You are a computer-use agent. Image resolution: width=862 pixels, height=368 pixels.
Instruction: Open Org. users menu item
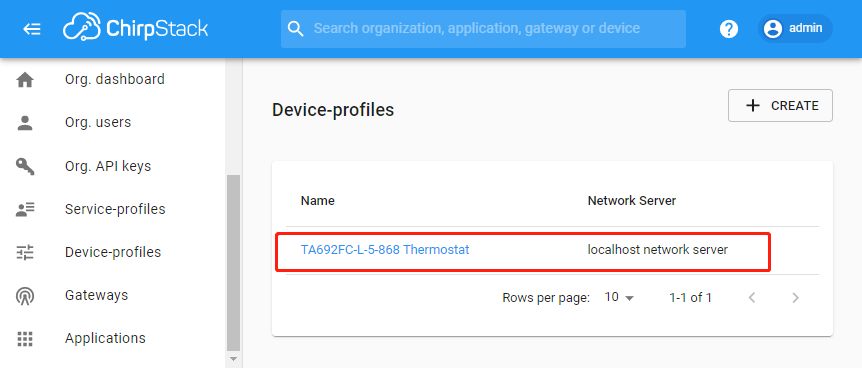(113, 122)
